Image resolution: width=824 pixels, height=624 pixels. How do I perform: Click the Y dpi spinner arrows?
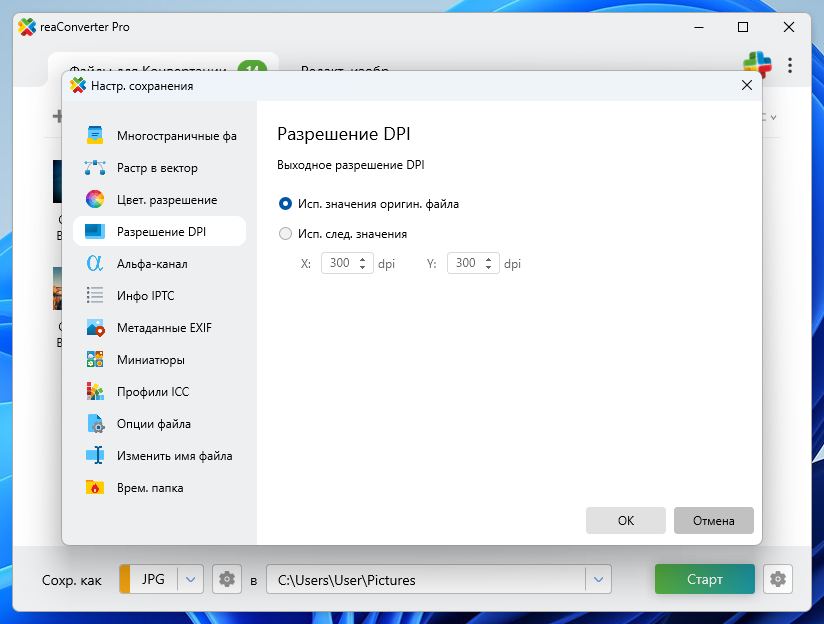488,264
